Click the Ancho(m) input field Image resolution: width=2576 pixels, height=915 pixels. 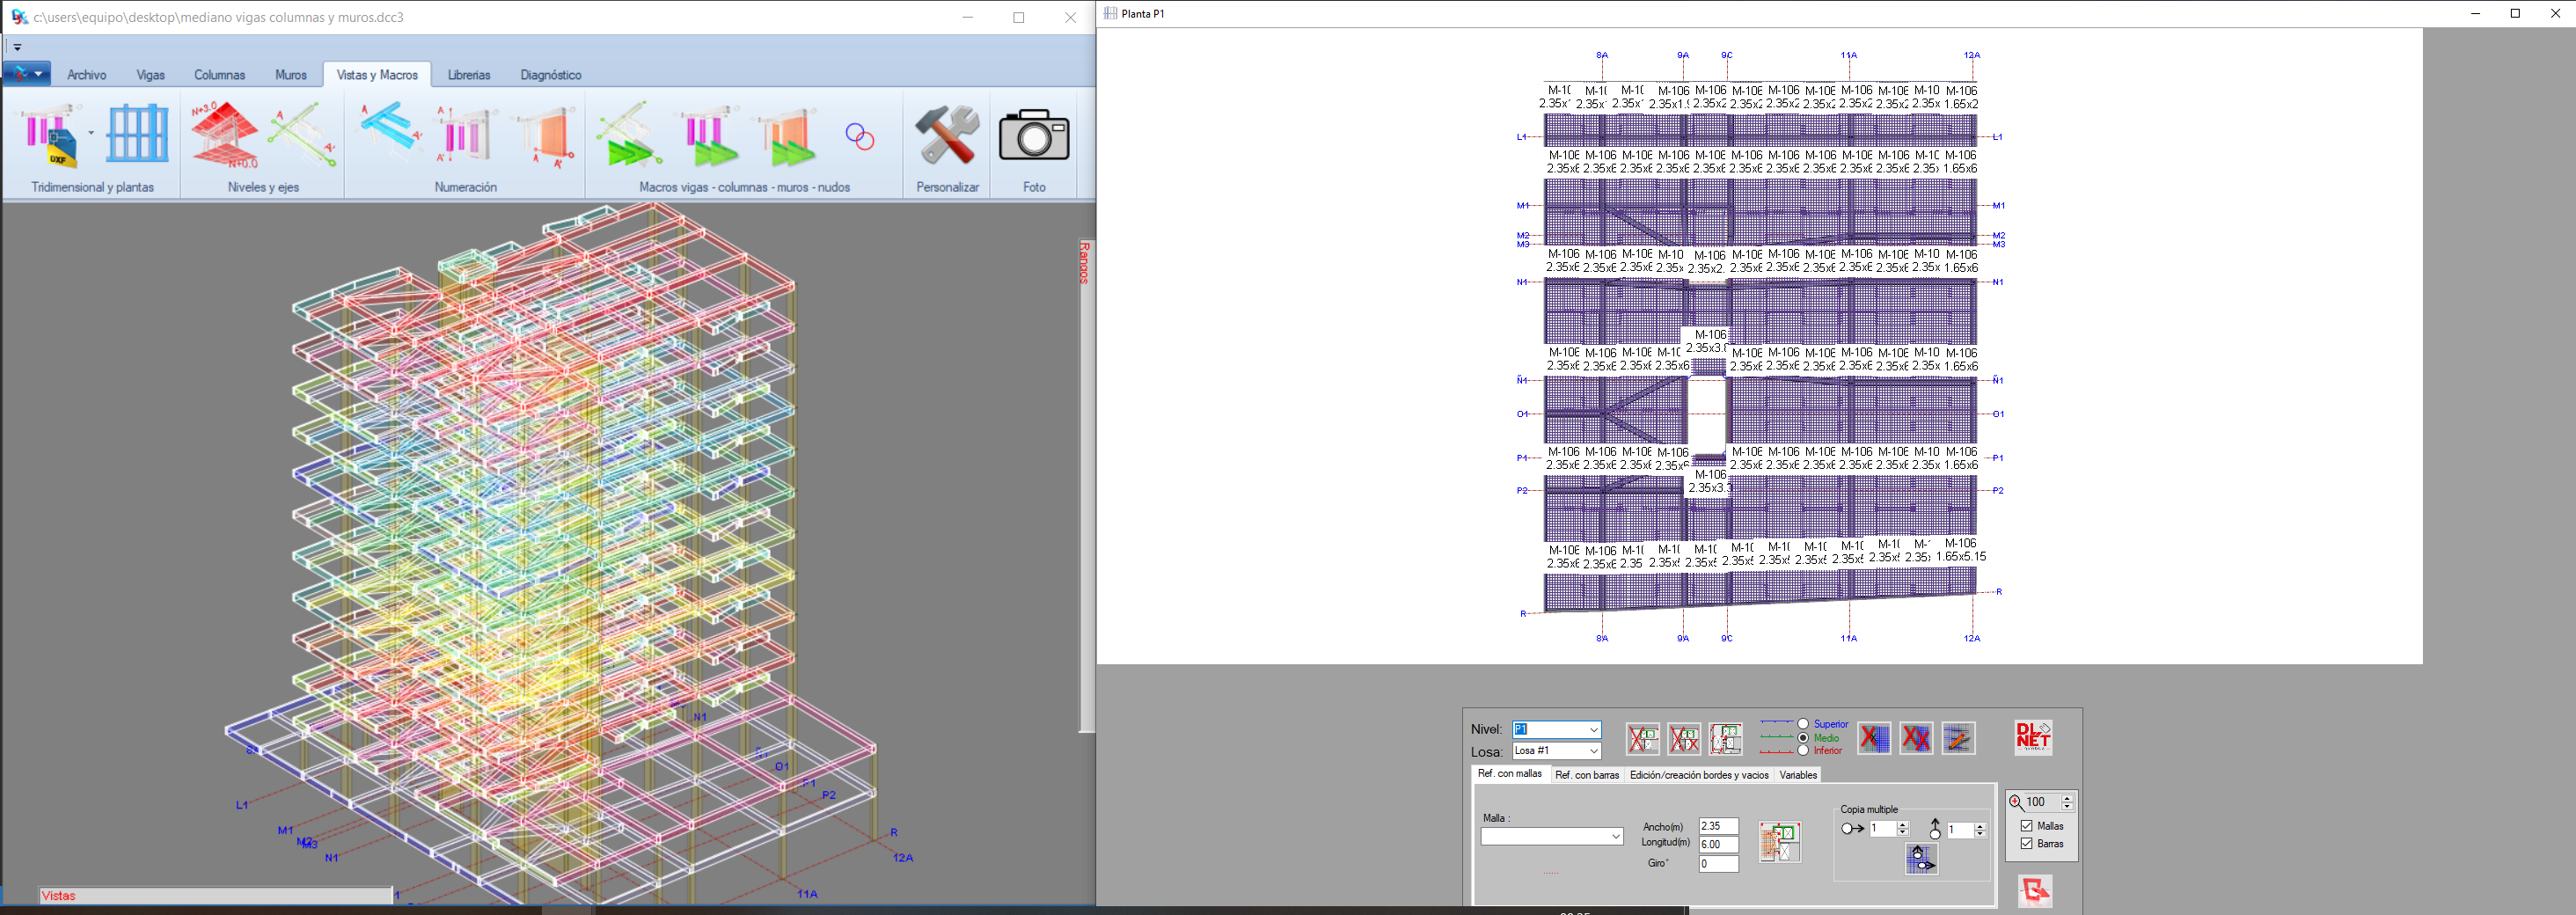(1718, 826)
